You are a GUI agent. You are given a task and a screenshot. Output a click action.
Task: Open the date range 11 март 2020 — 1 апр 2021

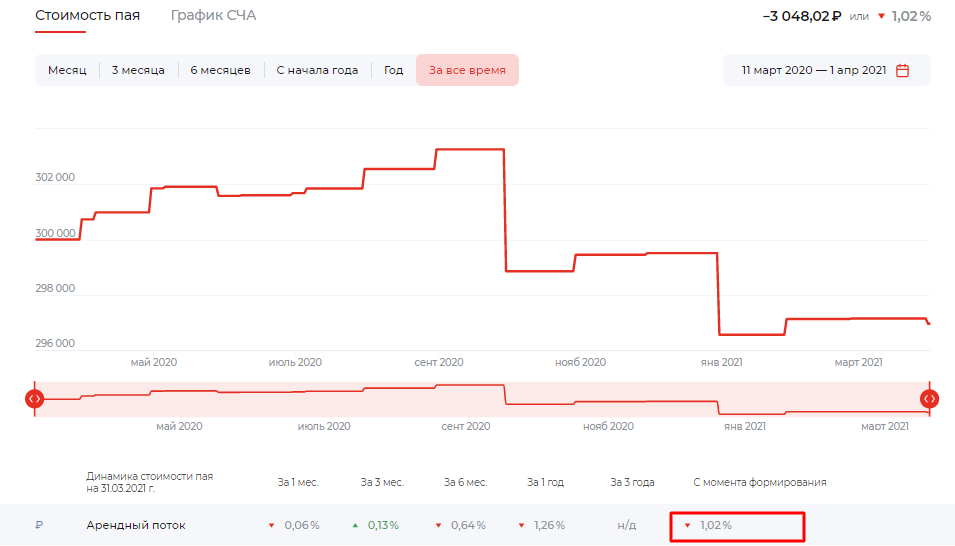[x=814, y=71]
